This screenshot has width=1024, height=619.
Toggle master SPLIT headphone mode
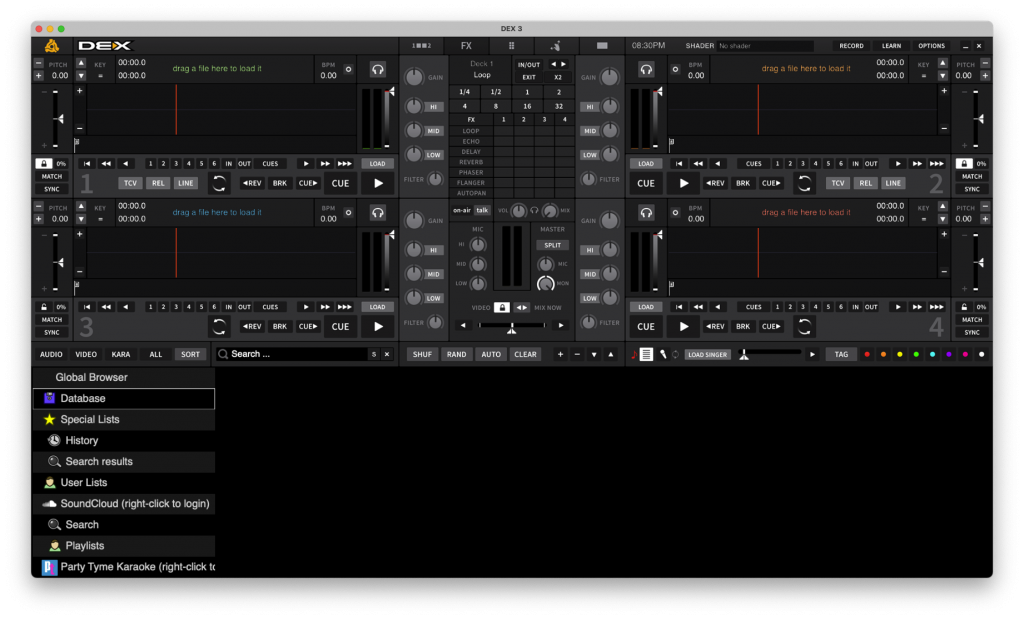(552, 246)
